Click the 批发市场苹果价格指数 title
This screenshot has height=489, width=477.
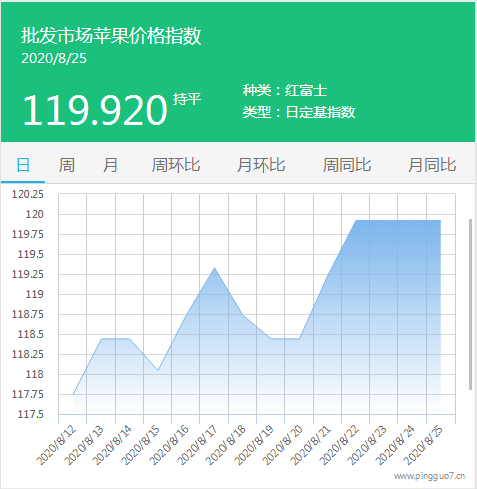pyautogui.click(x=111, y=36)
